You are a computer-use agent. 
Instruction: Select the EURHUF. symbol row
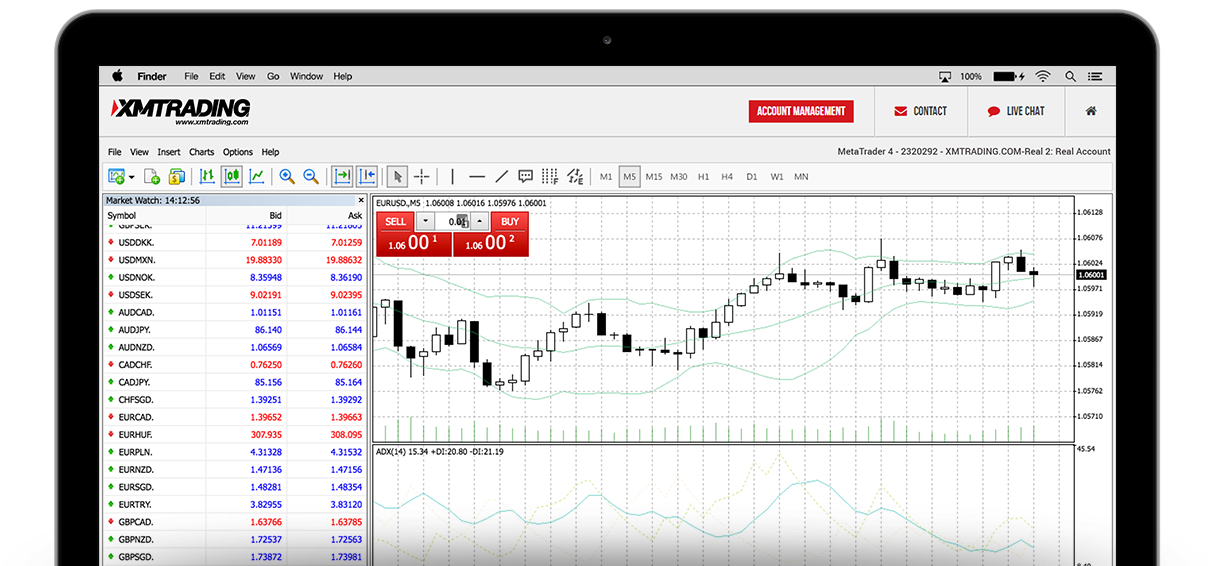[235, 435]
